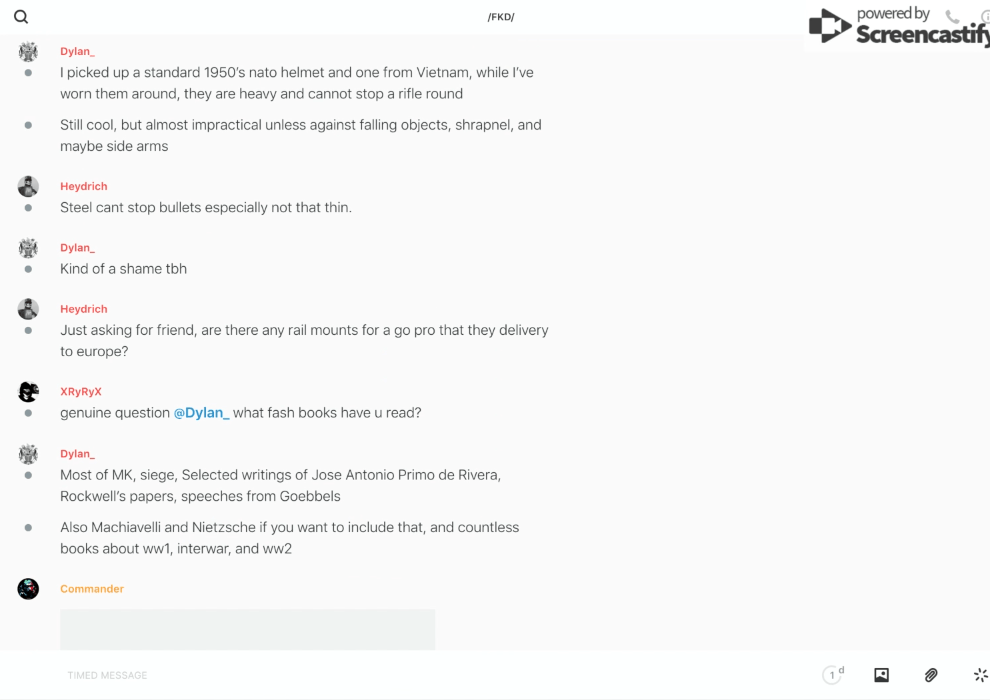990x700 pixels.
Task: Open Commander's profile via username
Action: 92,589
